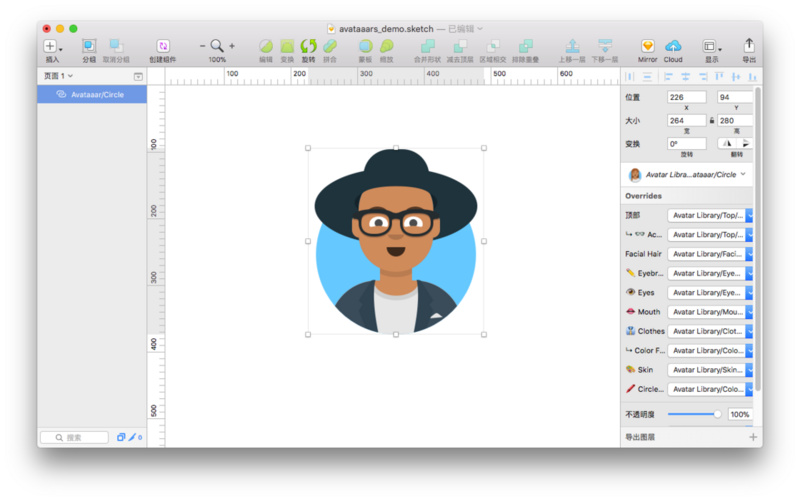Click the rotation field showing 0°
Screen dimensions: 800x501
(687, 143)
